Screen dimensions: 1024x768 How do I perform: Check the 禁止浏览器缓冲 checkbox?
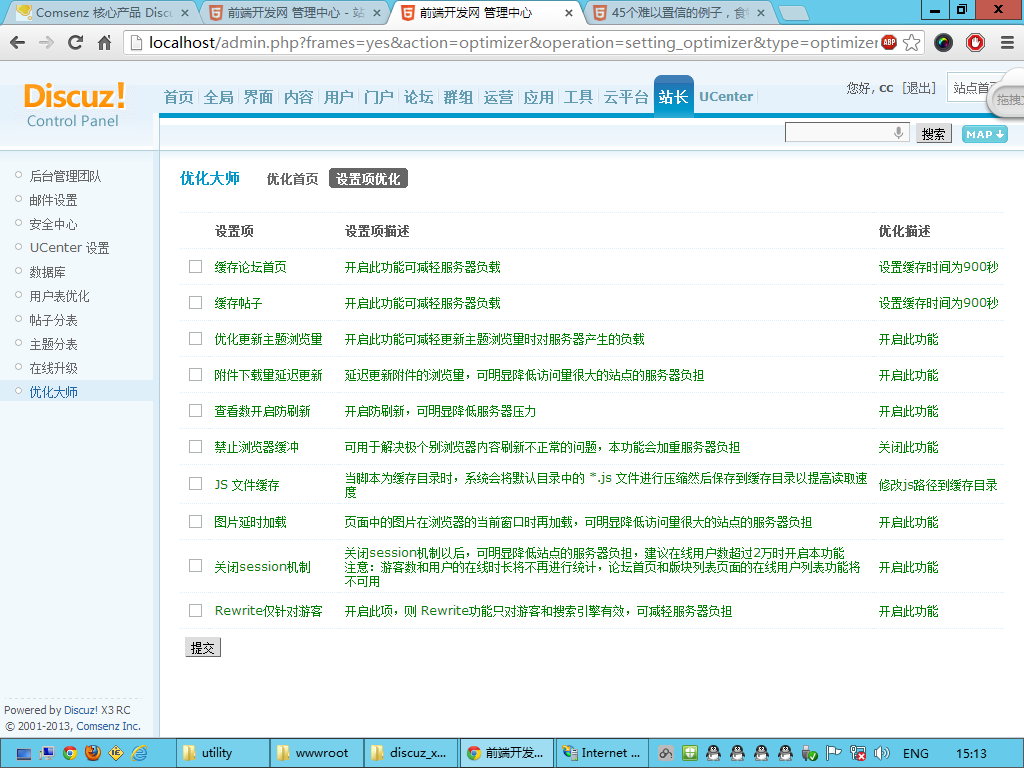[195, 446]
